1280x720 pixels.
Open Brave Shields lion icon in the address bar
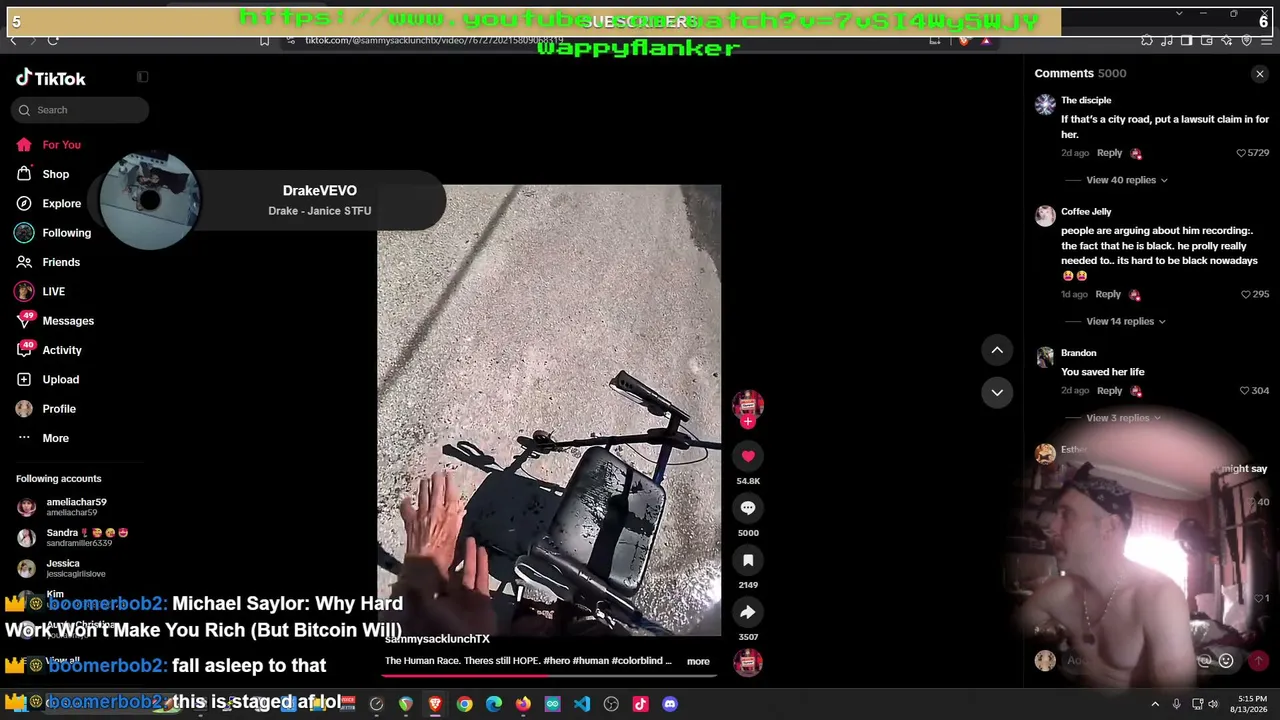[x=963, y=40]
